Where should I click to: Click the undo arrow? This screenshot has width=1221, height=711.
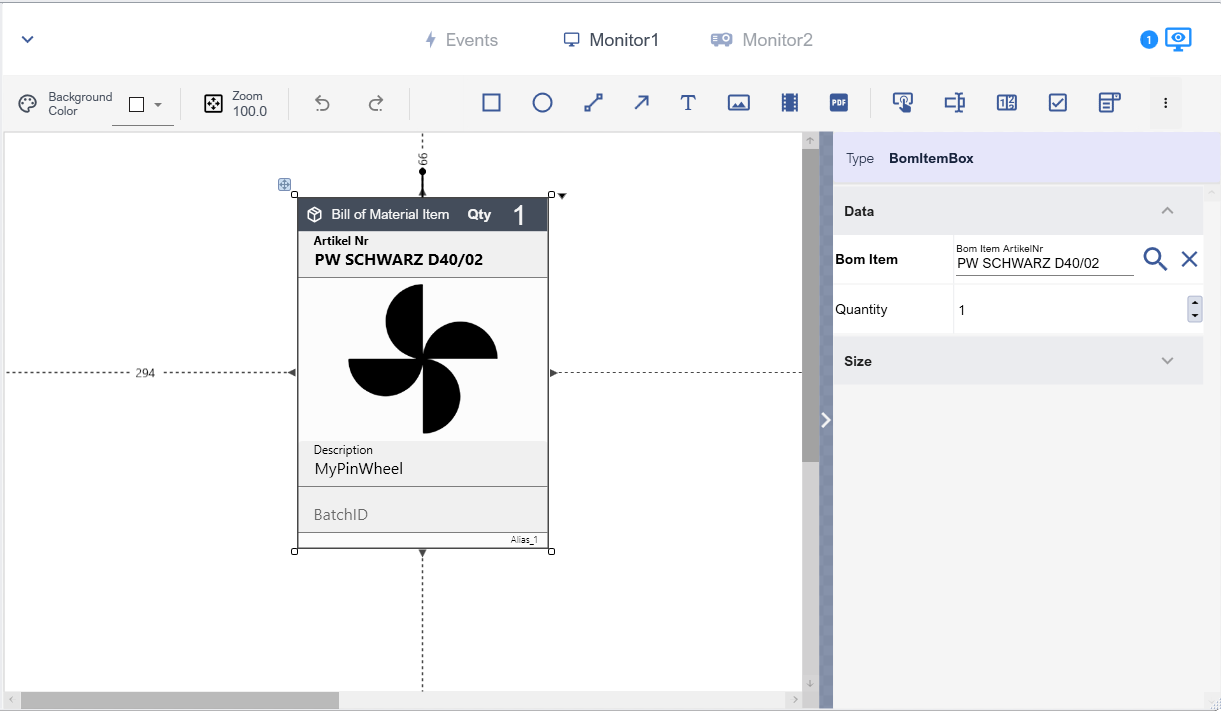click(x=322, y=103)
